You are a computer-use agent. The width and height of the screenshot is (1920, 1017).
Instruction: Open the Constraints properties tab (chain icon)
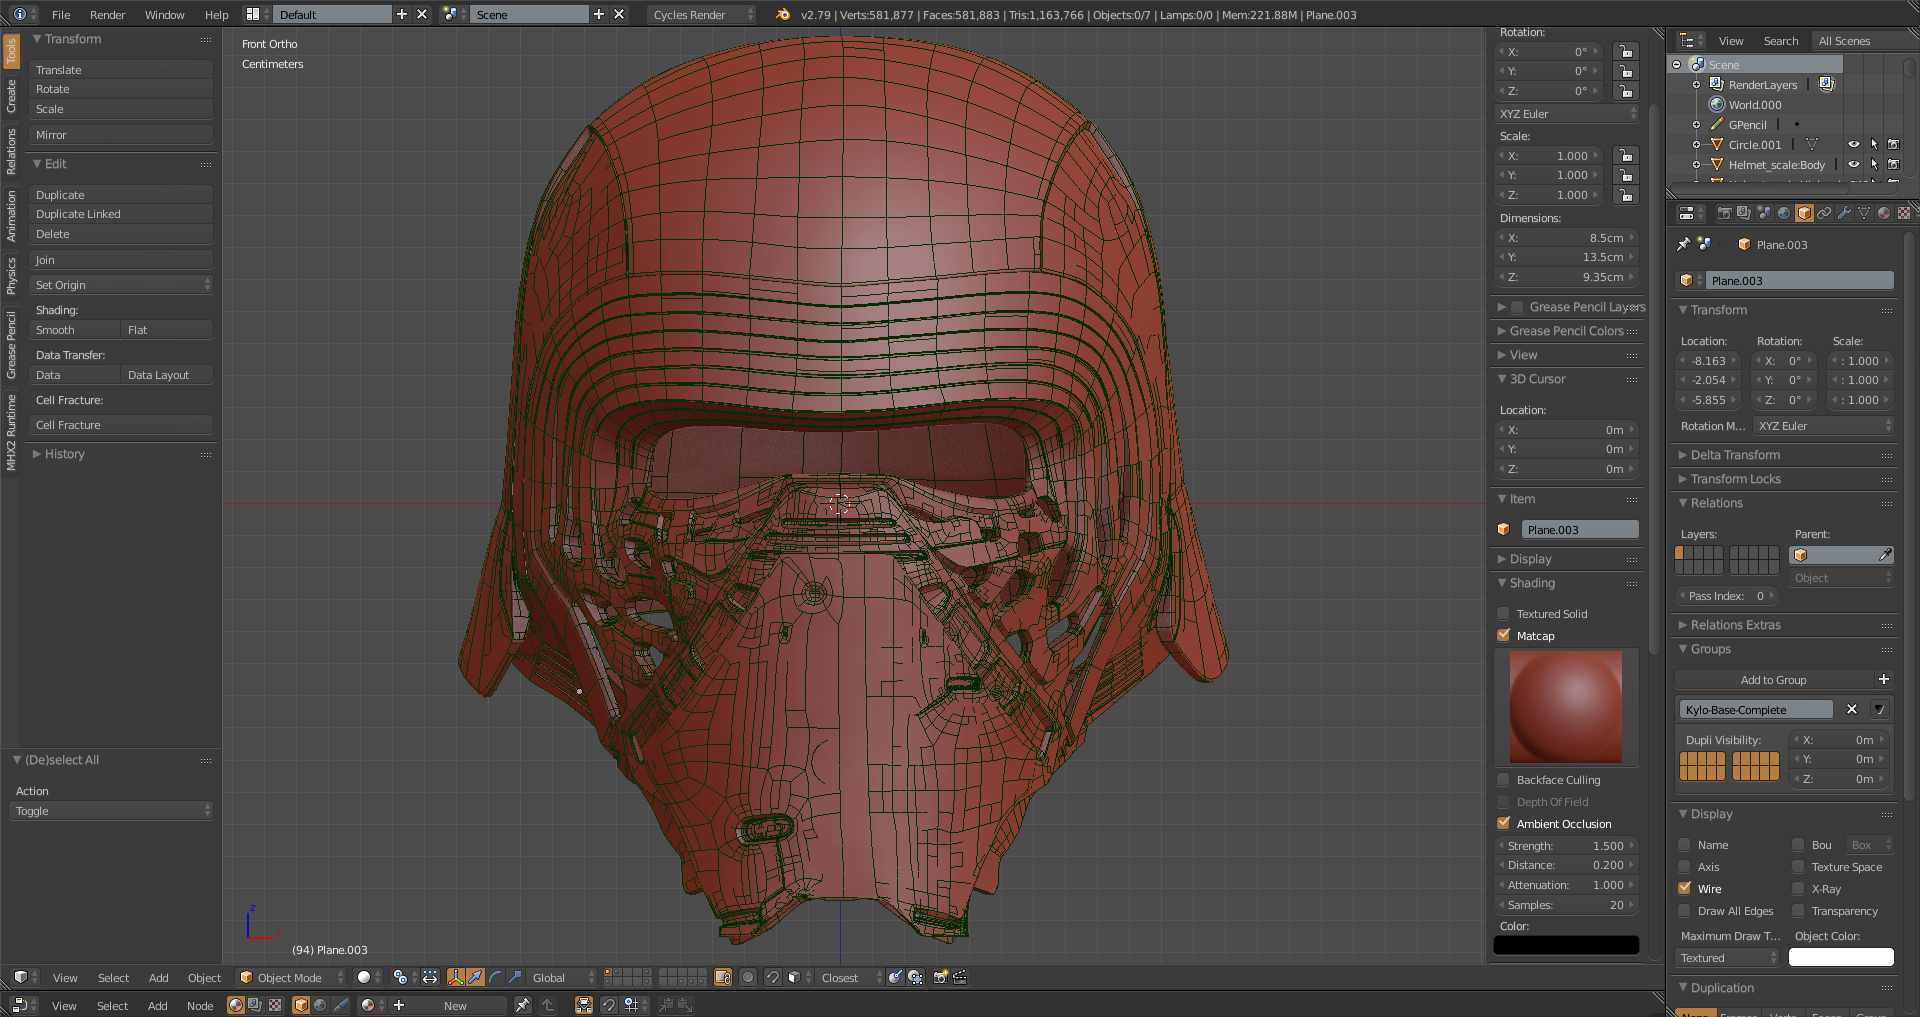(x=1824, y=213)
